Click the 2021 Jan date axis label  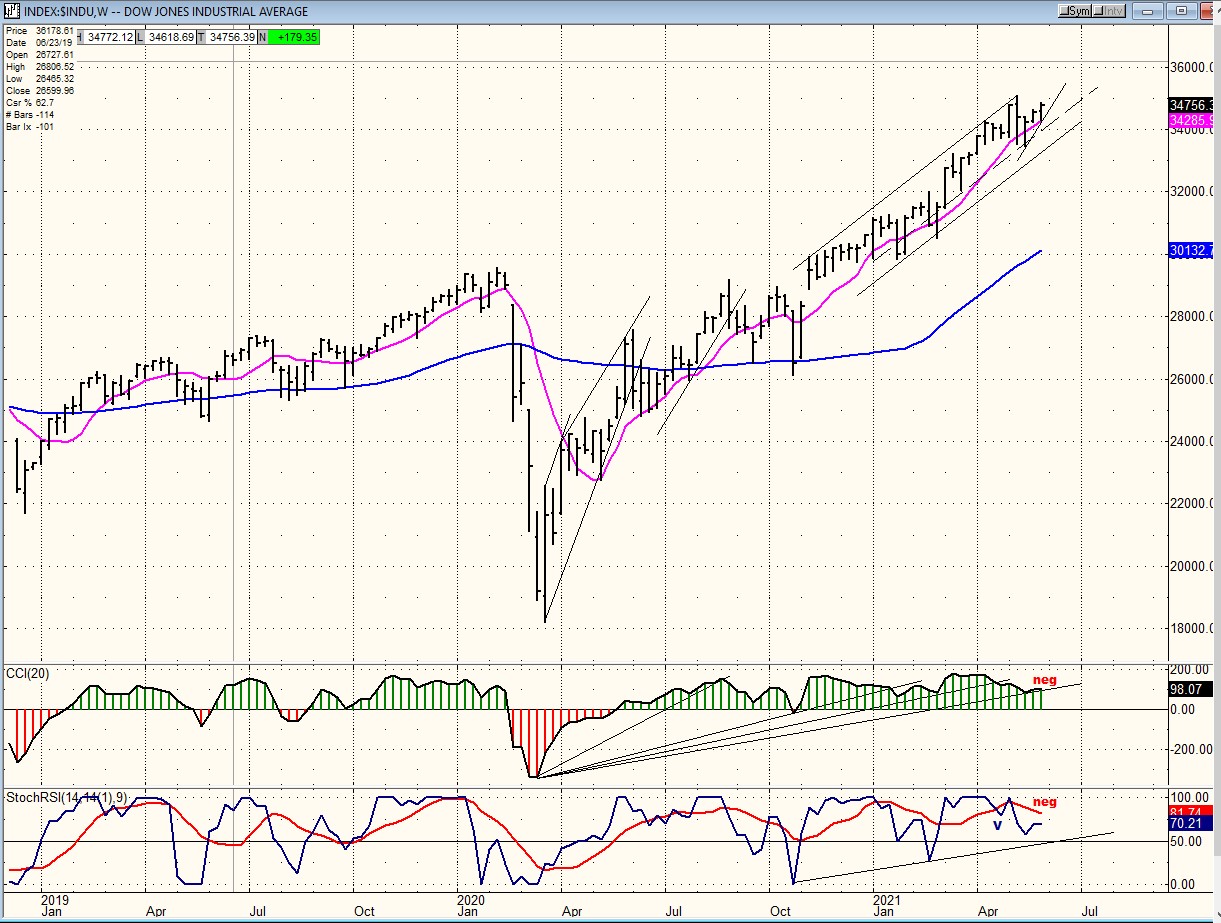pos(885,906)
